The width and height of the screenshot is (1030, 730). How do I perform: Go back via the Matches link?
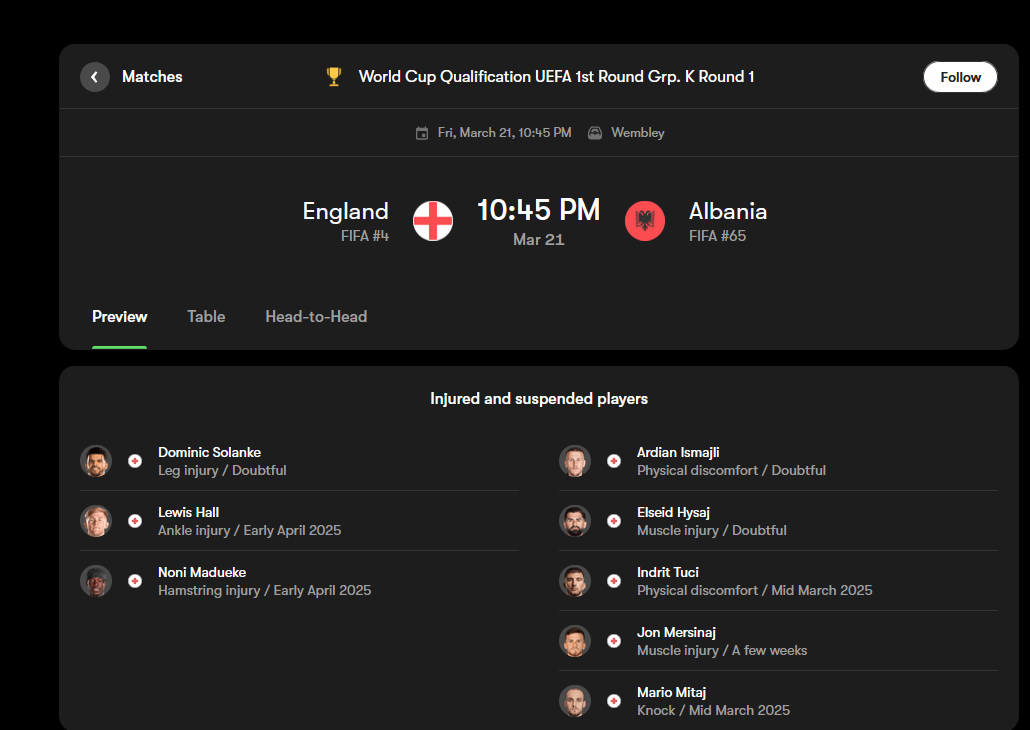coord(152,77)
